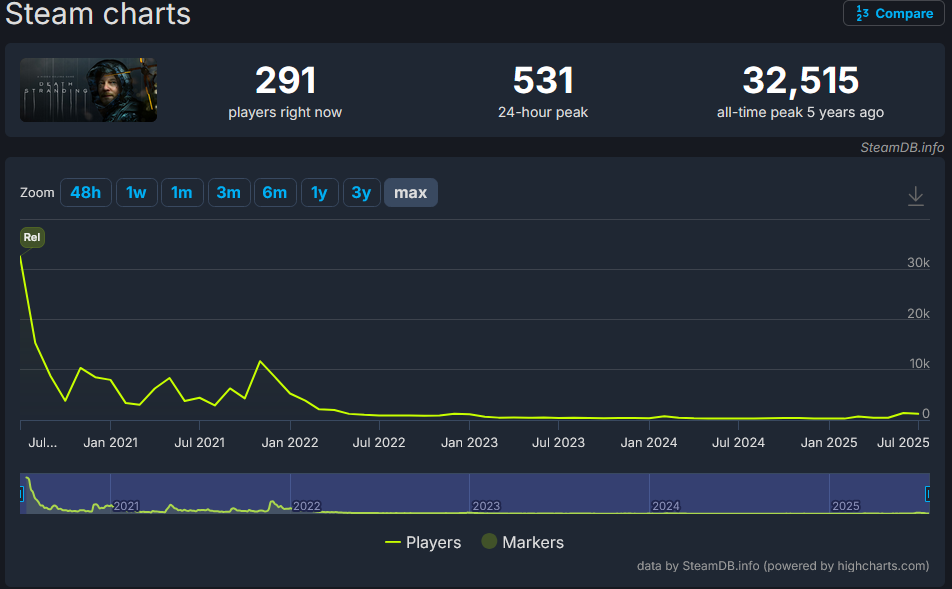
Task: Click the Jan 2021 axis label
Action: point(110,443)
